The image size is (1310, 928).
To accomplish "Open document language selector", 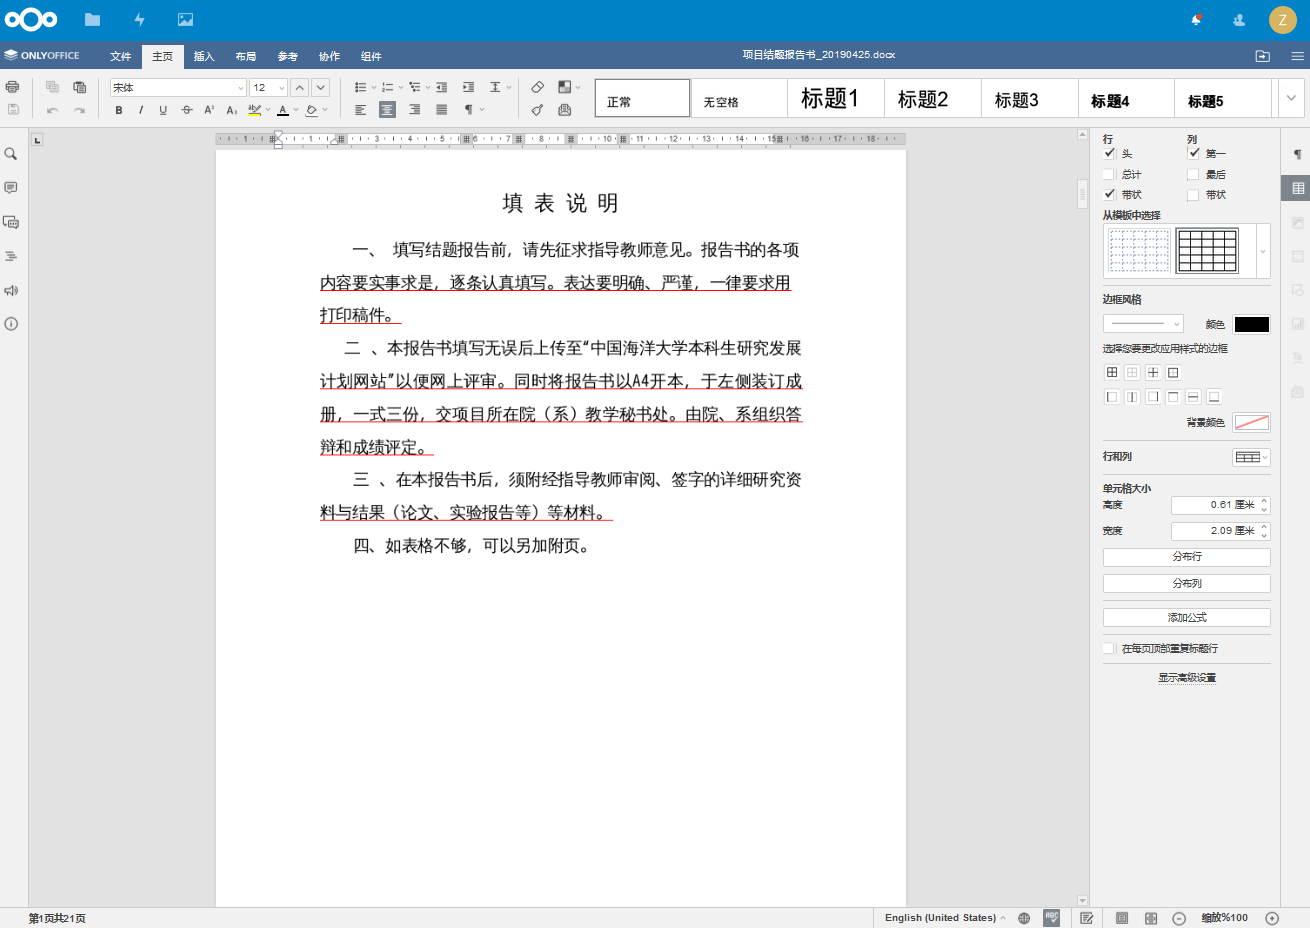I will tap(945, 918).
